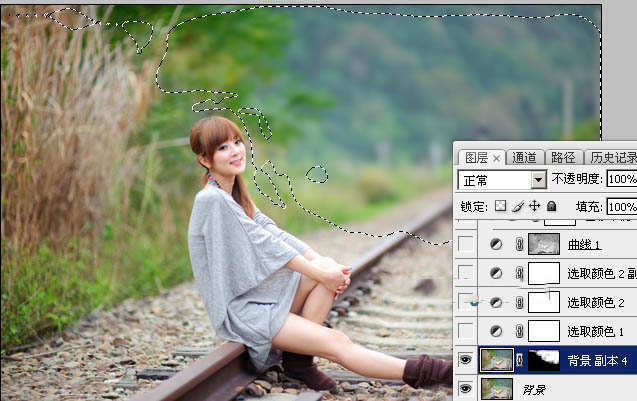This screenshot has height=401, width=637.
Task: Select the 背景 layer name
Action: tap(534, 390)
